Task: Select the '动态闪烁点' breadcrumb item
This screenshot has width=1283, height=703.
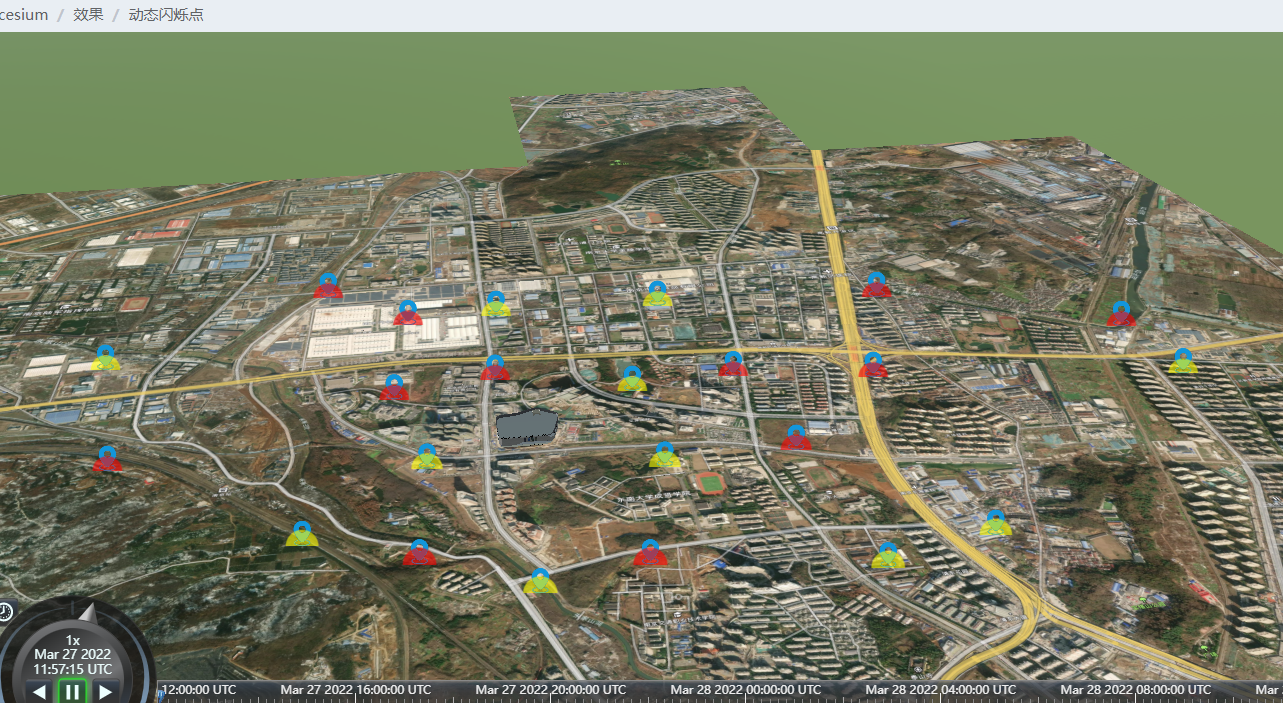Action: [x=166, y=15]
